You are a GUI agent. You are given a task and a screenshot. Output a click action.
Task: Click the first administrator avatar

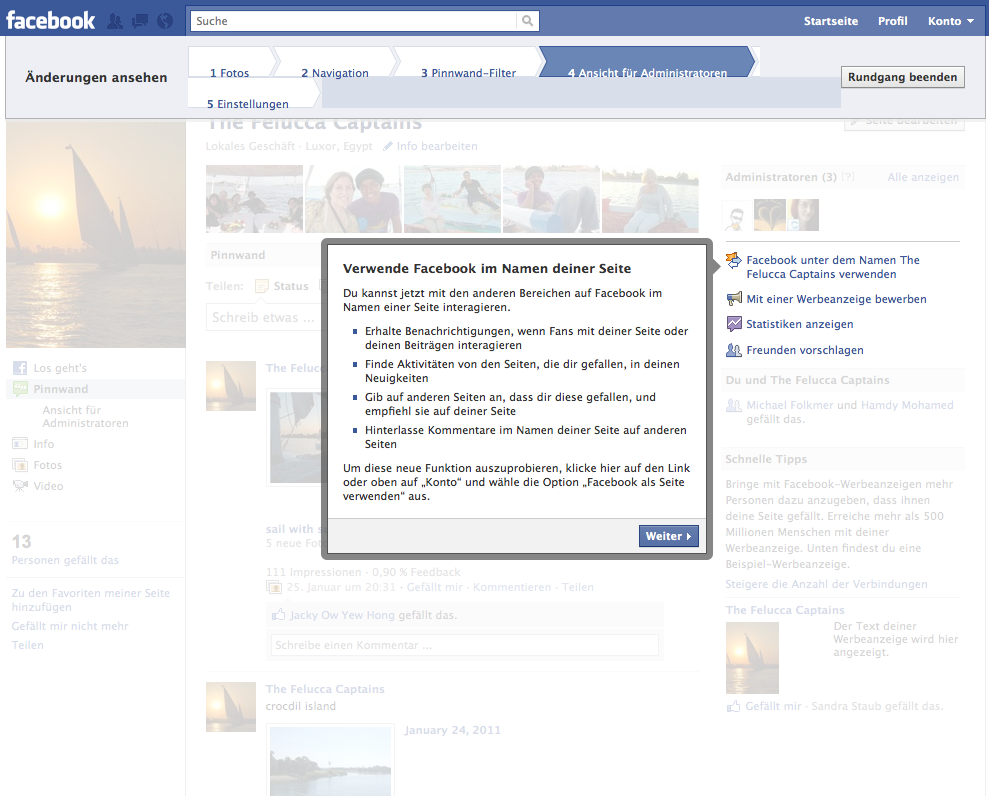736,216
